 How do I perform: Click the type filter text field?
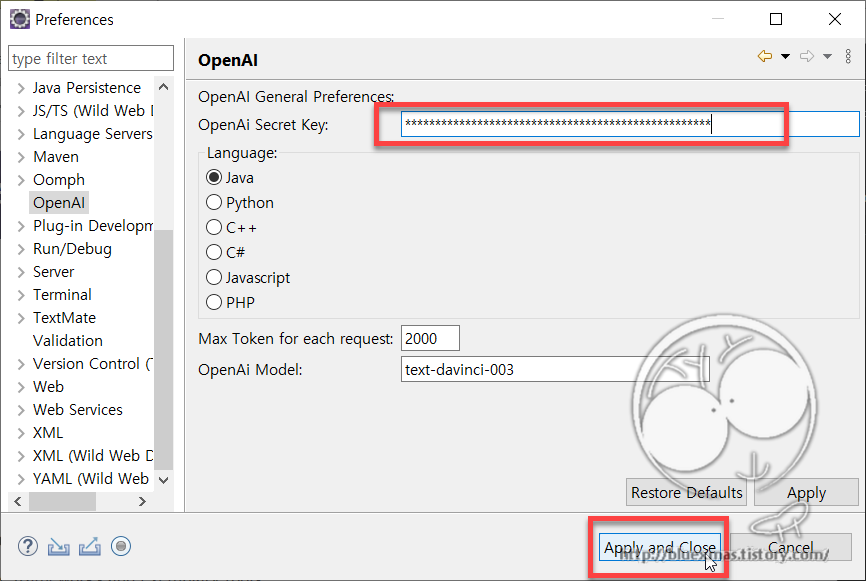click(x=91, y=59)
